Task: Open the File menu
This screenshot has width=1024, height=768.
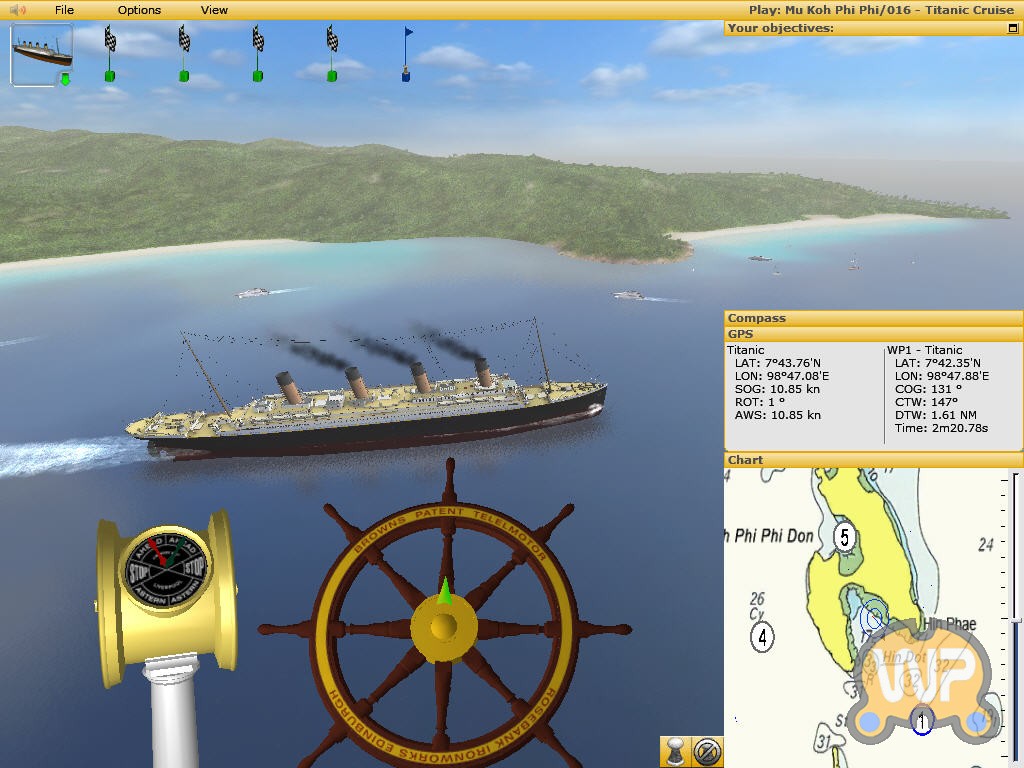Action: pyautogui.click(x=64, y=10)
